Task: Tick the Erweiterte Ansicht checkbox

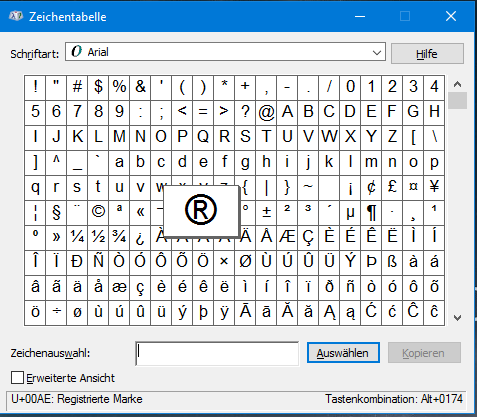Action: [x=17, y=378]
